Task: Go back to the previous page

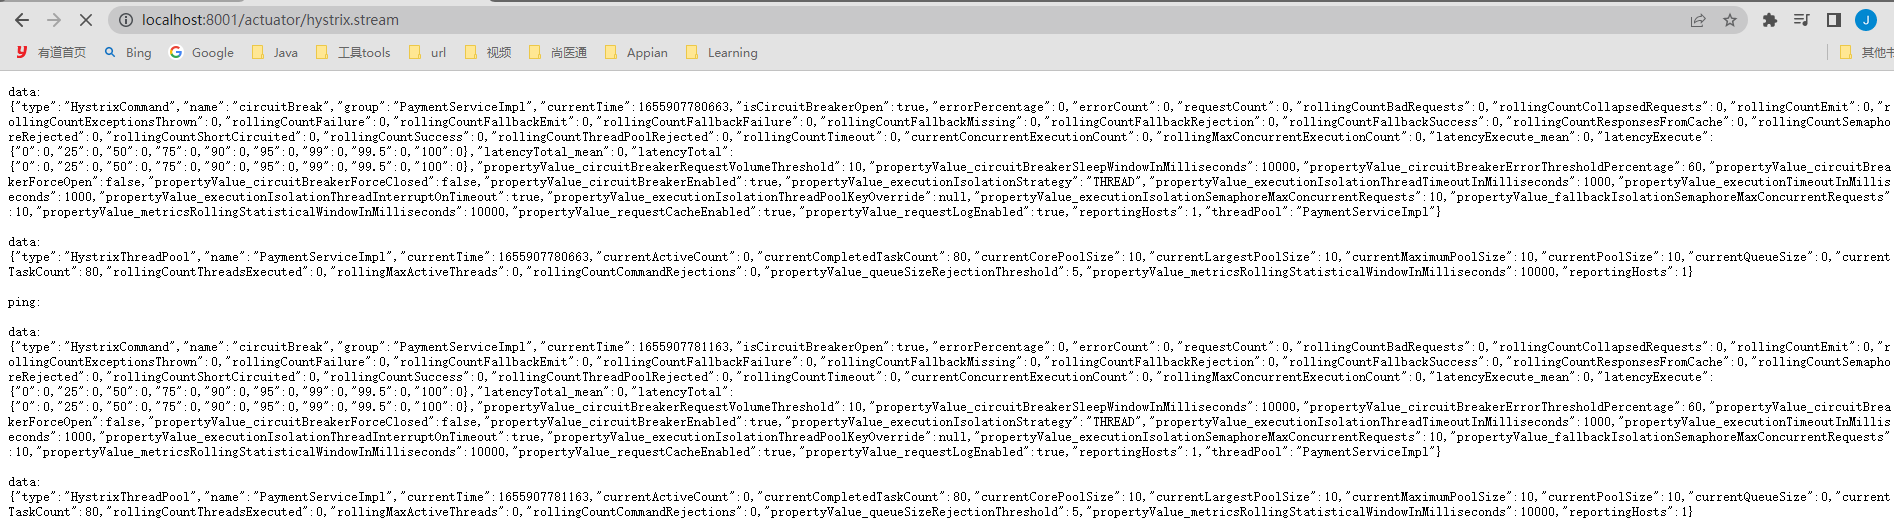Action: tap(22, 20)
